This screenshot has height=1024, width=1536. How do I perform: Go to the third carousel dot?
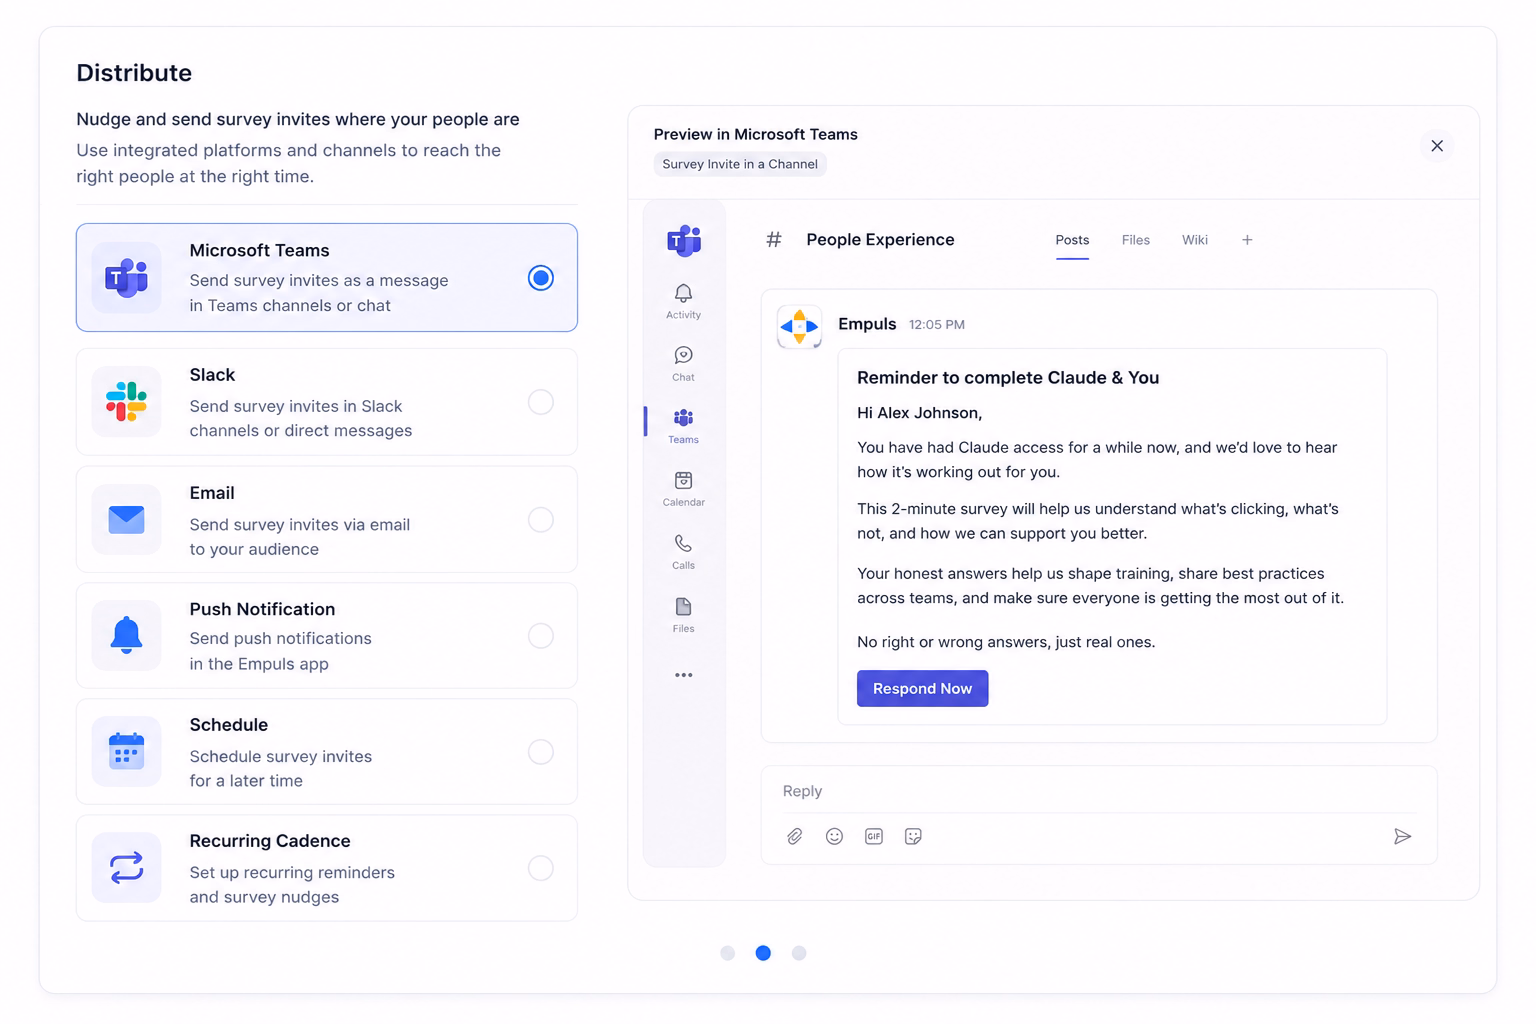pos(799,953)
